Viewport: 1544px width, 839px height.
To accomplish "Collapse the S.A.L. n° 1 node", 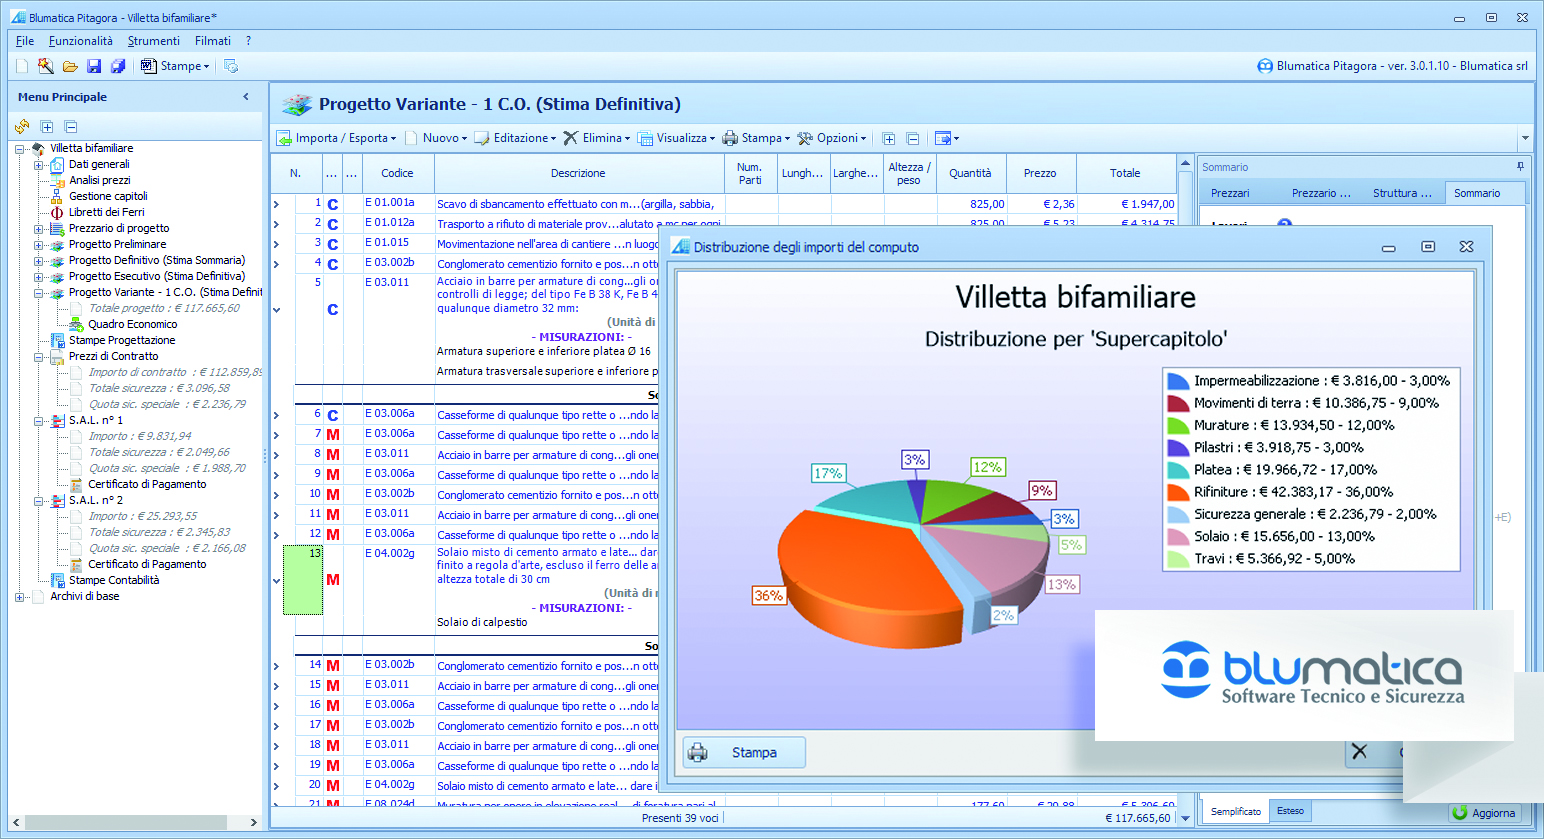I will click(39, 420).
